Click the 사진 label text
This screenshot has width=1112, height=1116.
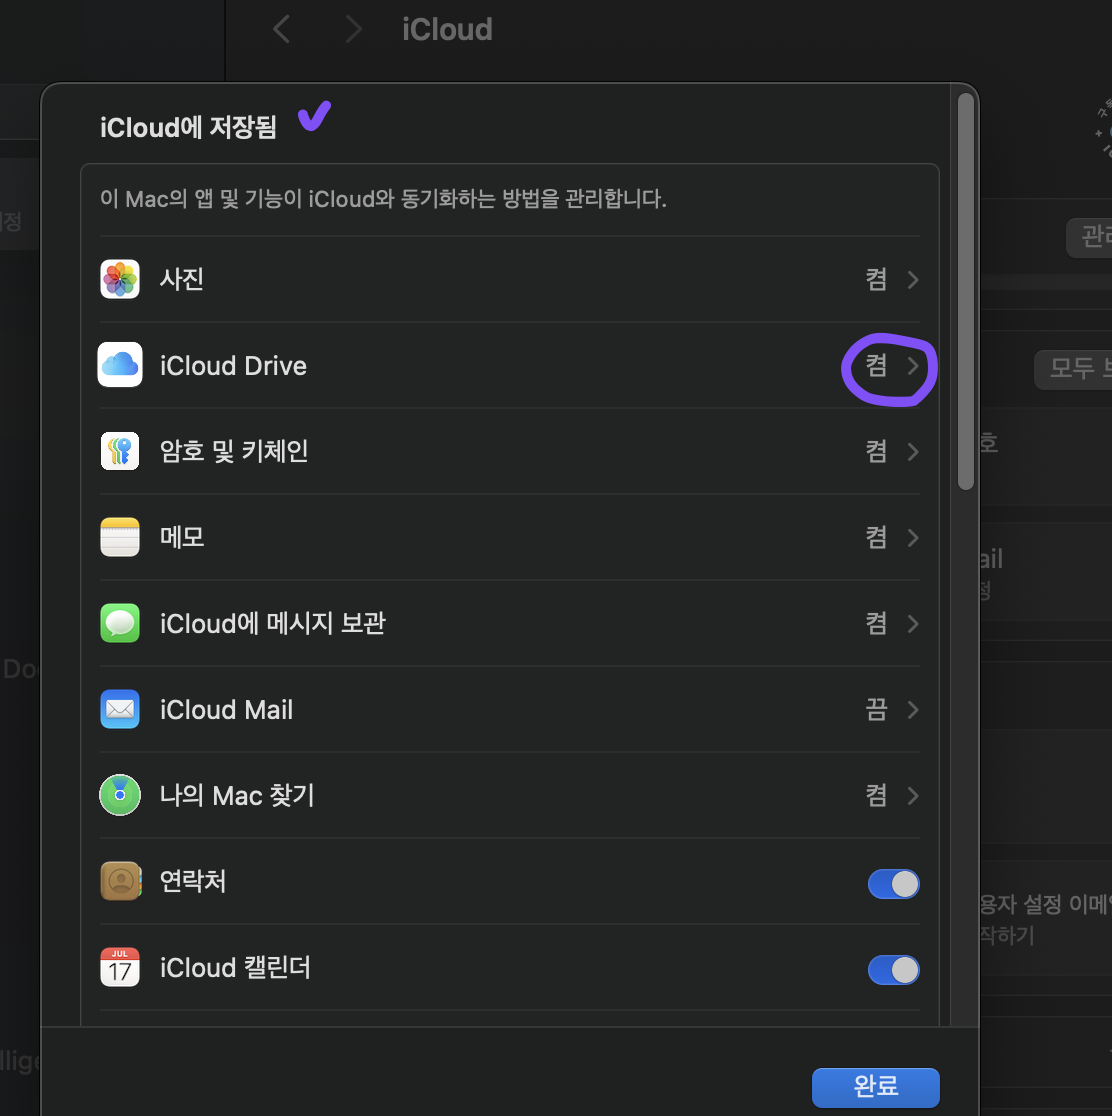point(182,279)
